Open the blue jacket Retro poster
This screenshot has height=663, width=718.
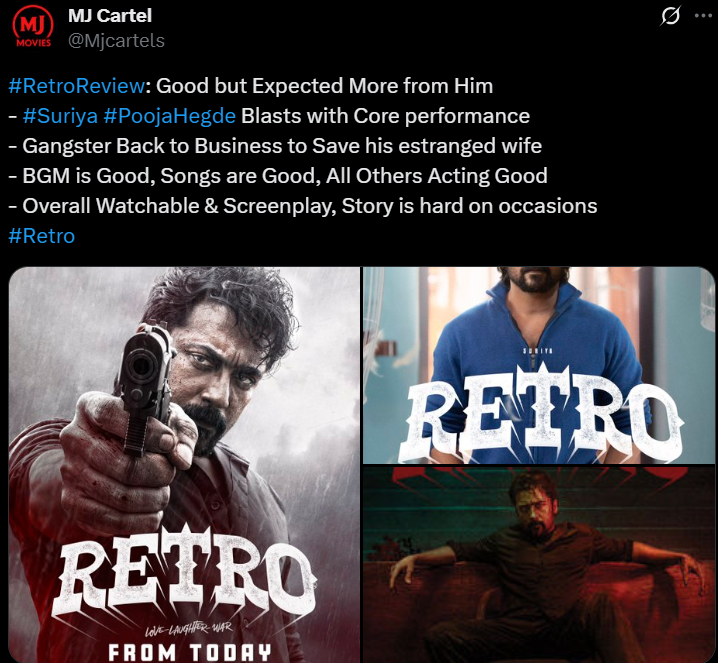point(539,365)
